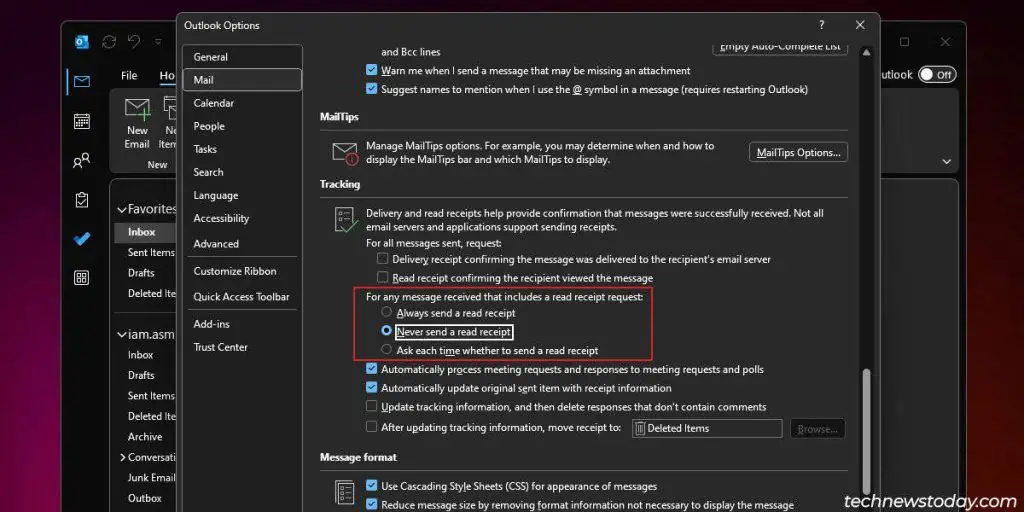Uncheck automatically update original sent item option
This screenshot has height=512, width=1024.
(x=372, y=387)
